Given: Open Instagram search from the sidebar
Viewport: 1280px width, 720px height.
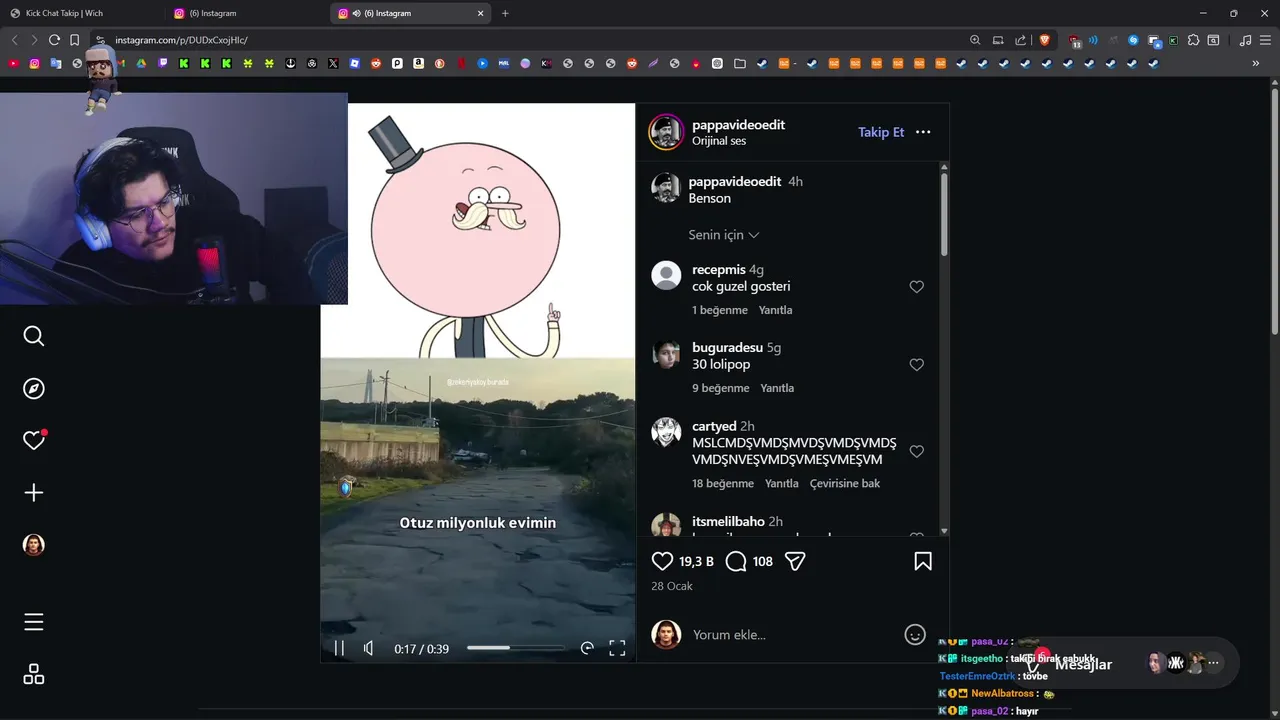Looking at the screenshot, I should pos(34,336).
